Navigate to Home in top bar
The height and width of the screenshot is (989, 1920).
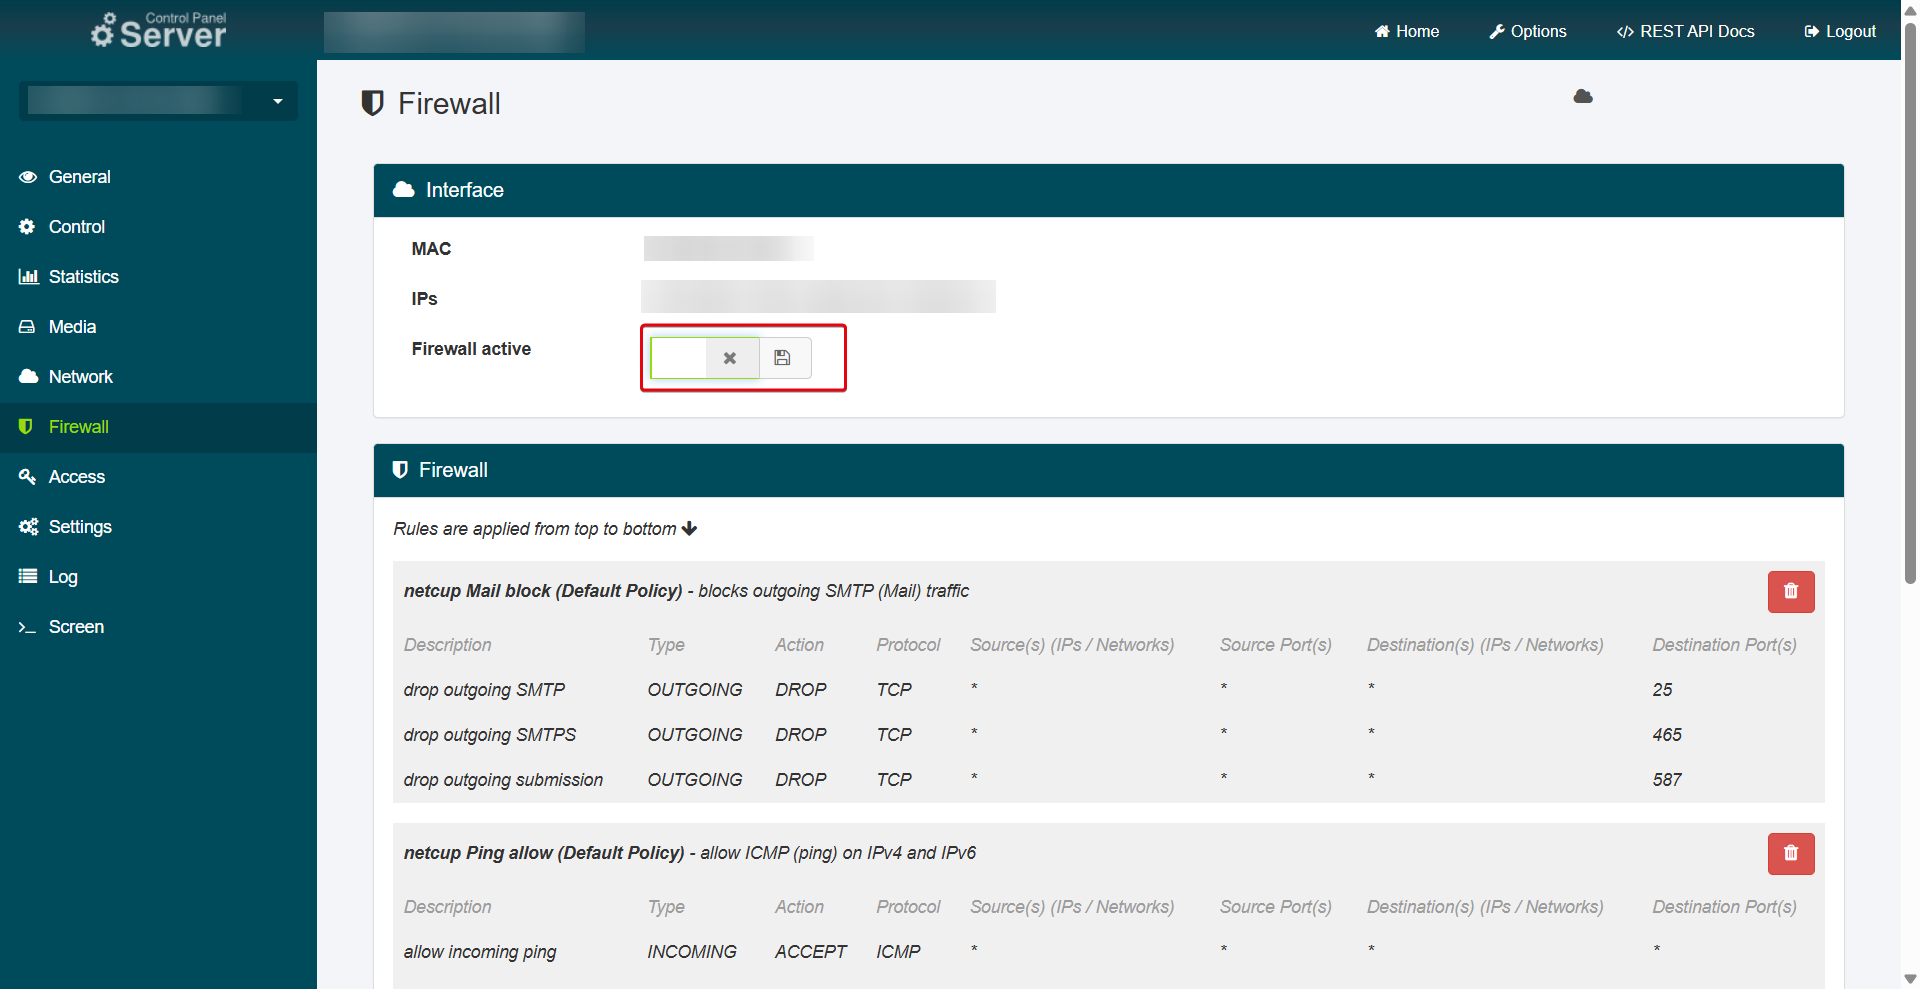(1406, 31)
